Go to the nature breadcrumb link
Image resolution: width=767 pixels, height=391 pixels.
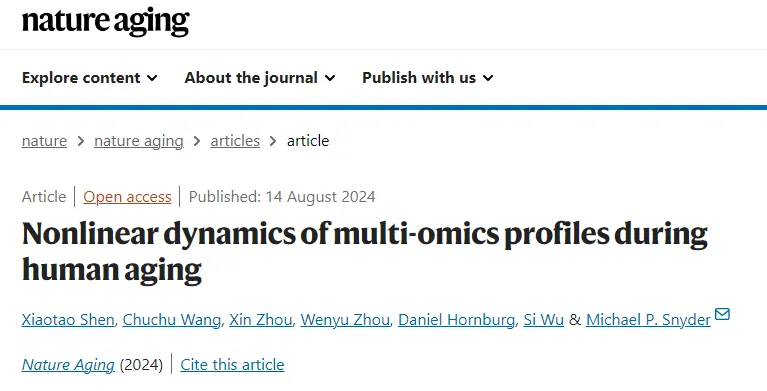point(45,141)
